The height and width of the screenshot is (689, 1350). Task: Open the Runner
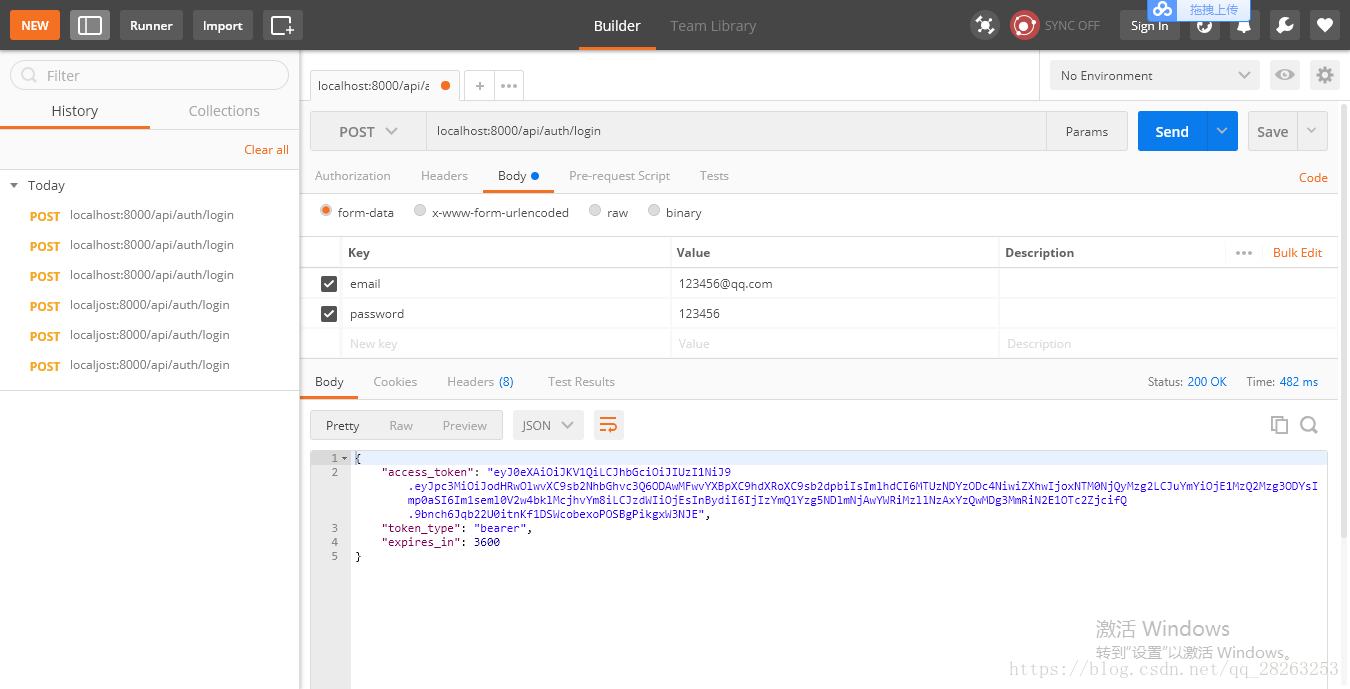tap(151, 25)
